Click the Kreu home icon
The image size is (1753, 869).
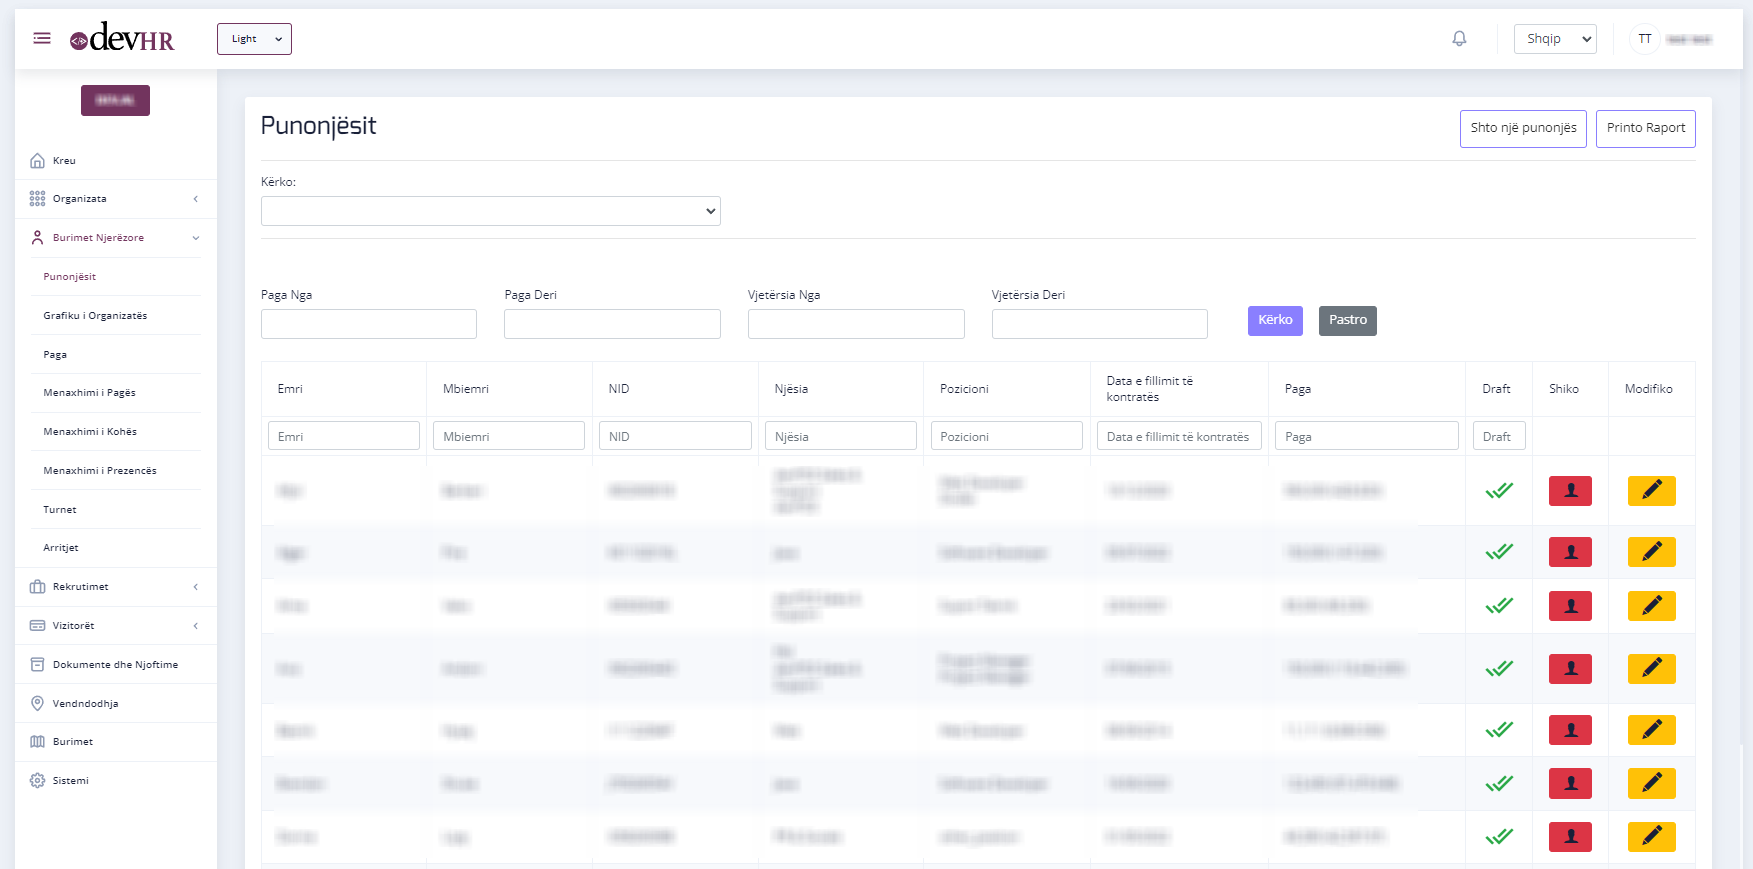pyautogui.click(x=37, y=161)
